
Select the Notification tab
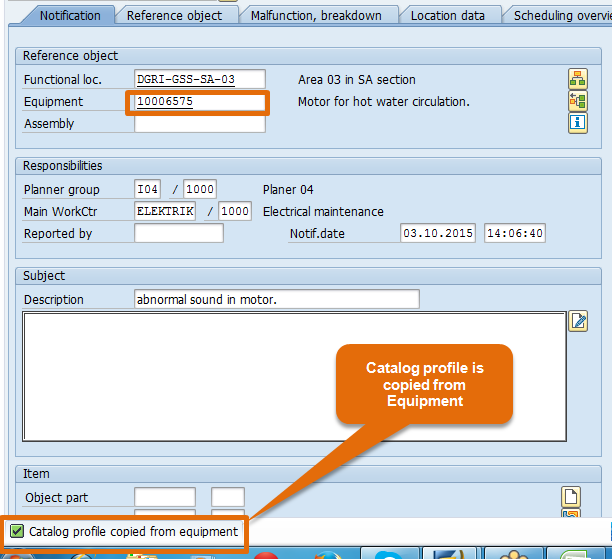70,15
